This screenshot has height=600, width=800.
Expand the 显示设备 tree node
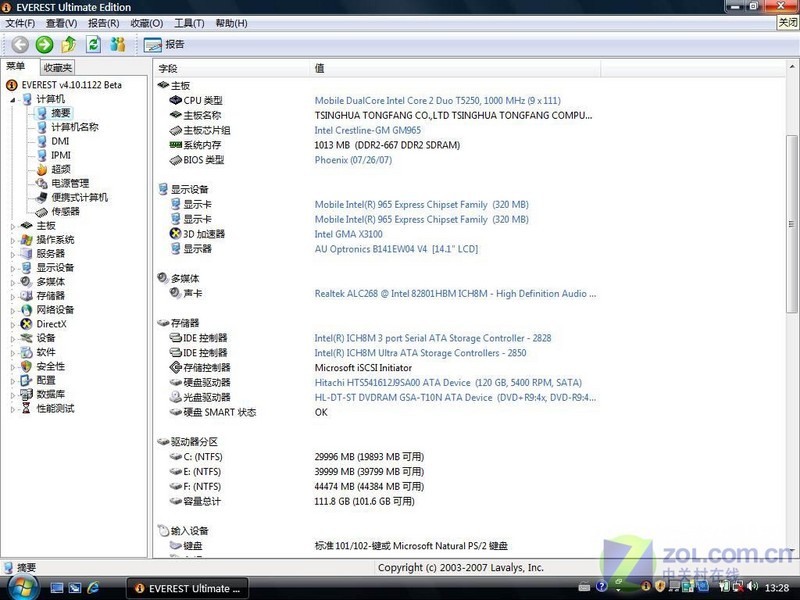coord(13,268)
